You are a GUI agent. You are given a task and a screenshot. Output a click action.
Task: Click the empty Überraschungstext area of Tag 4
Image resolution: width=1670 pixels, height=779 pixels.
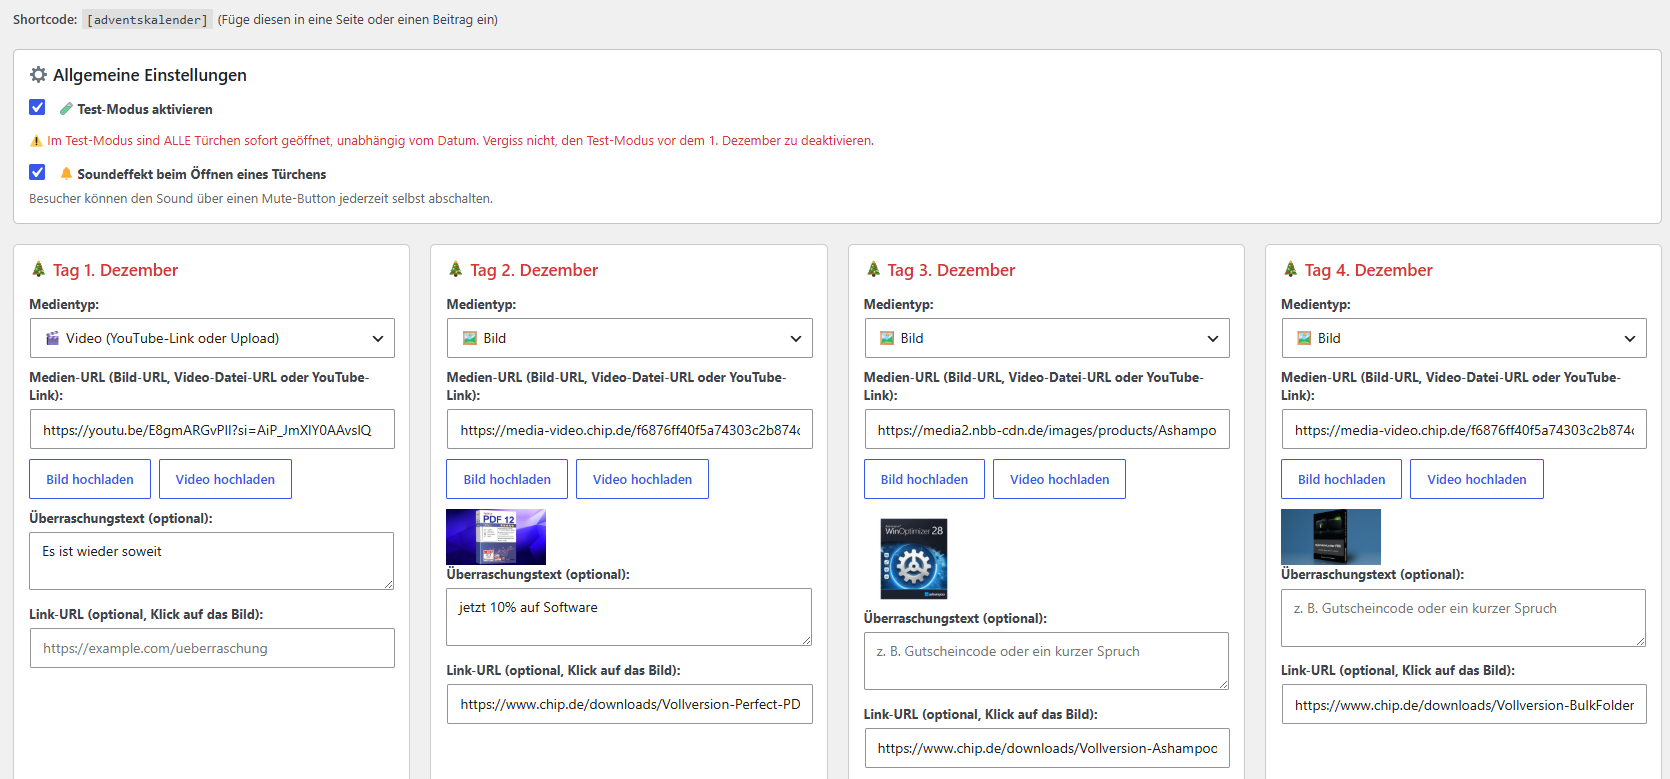(x=1464, y=618)
